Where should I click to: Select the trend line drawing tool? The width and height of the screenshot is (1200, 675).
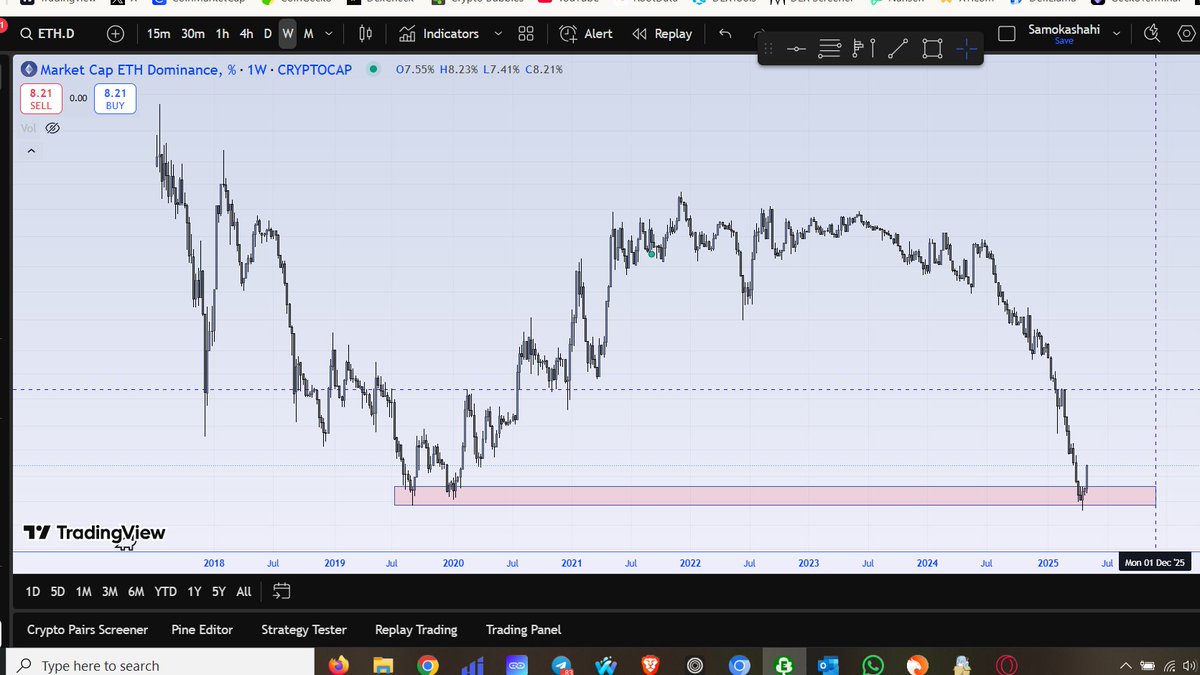898,48
